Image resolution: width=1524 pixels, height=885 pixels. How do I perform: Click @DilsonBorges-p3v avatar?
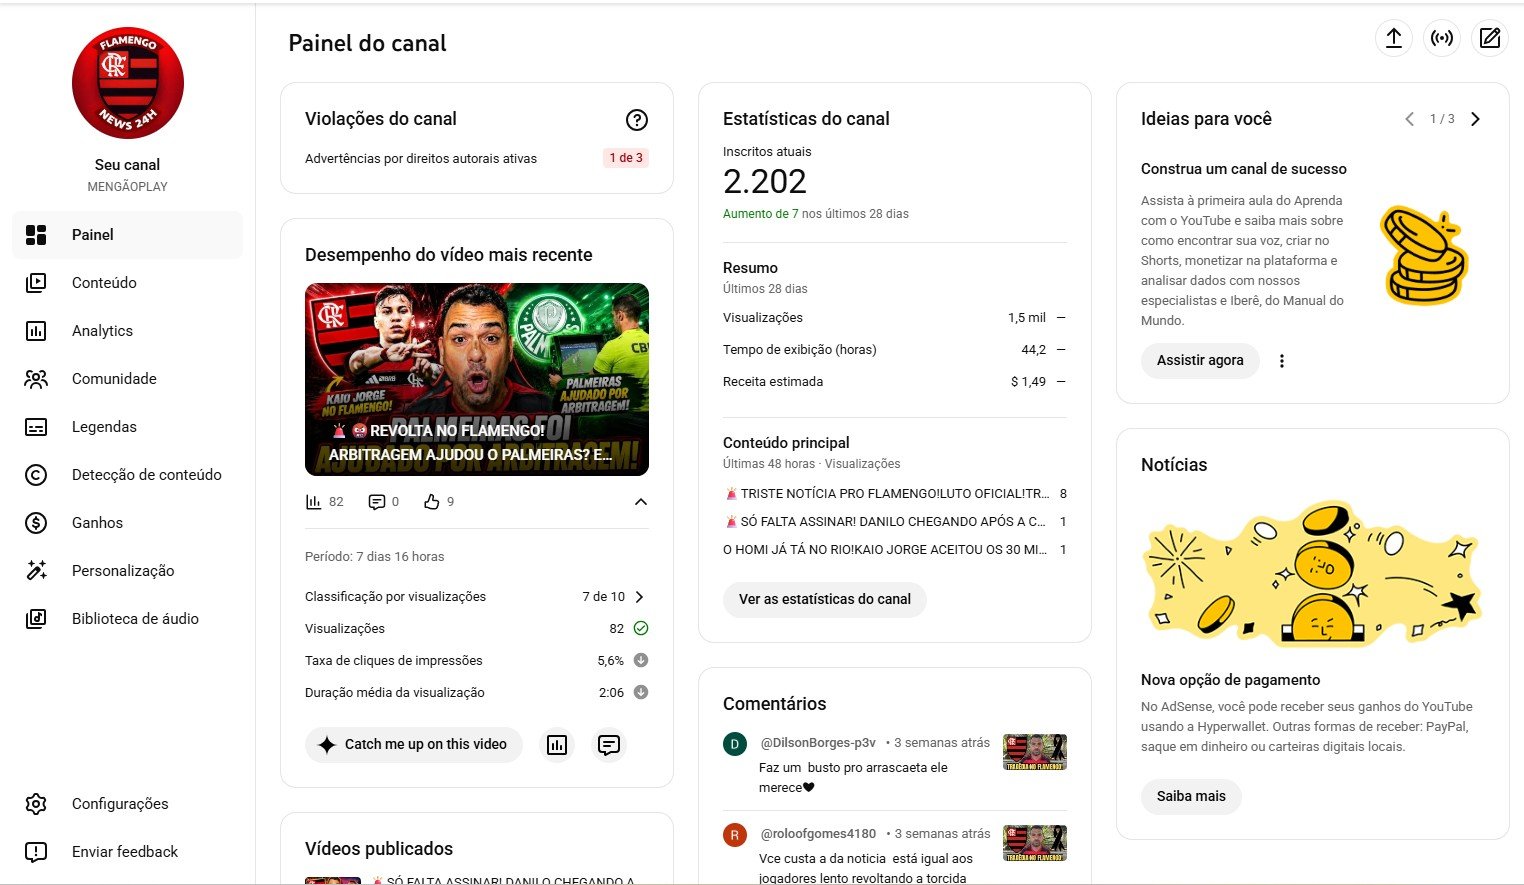pyautogui.click(x=735, y=744)
